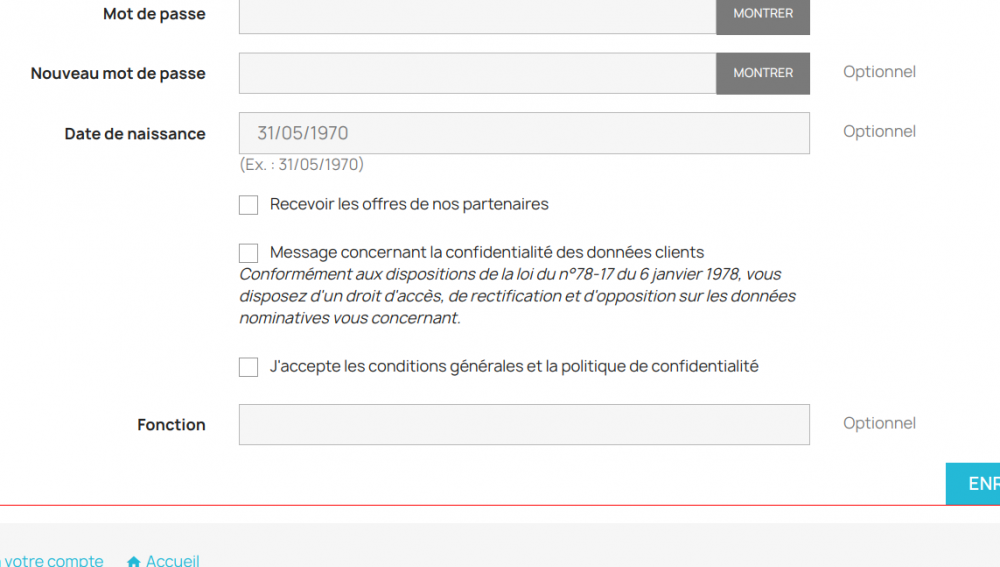Click the 'Fonction' field label
Viewport: 1000px width, 567px height.
(x=171, y=425)
